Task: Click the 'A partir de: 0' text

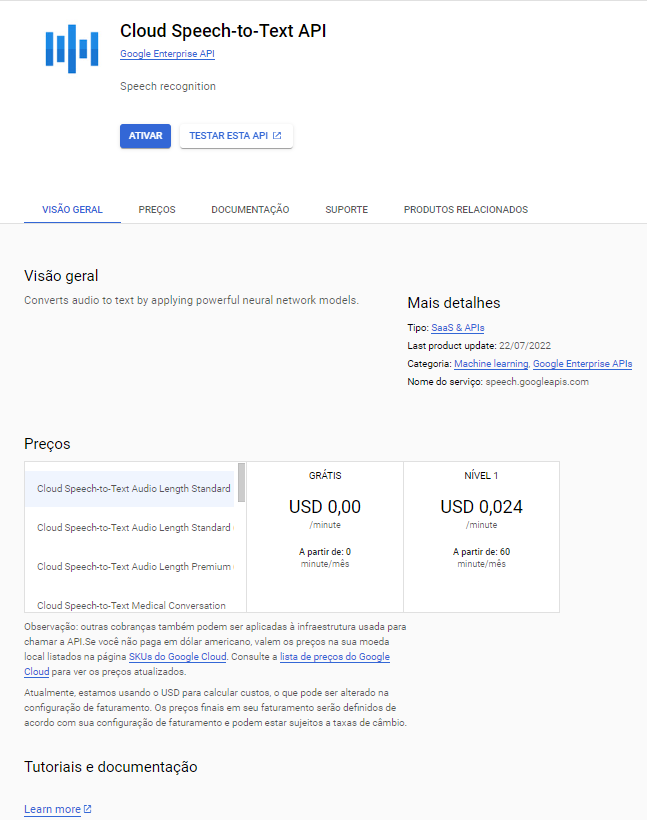Action: 325,552
